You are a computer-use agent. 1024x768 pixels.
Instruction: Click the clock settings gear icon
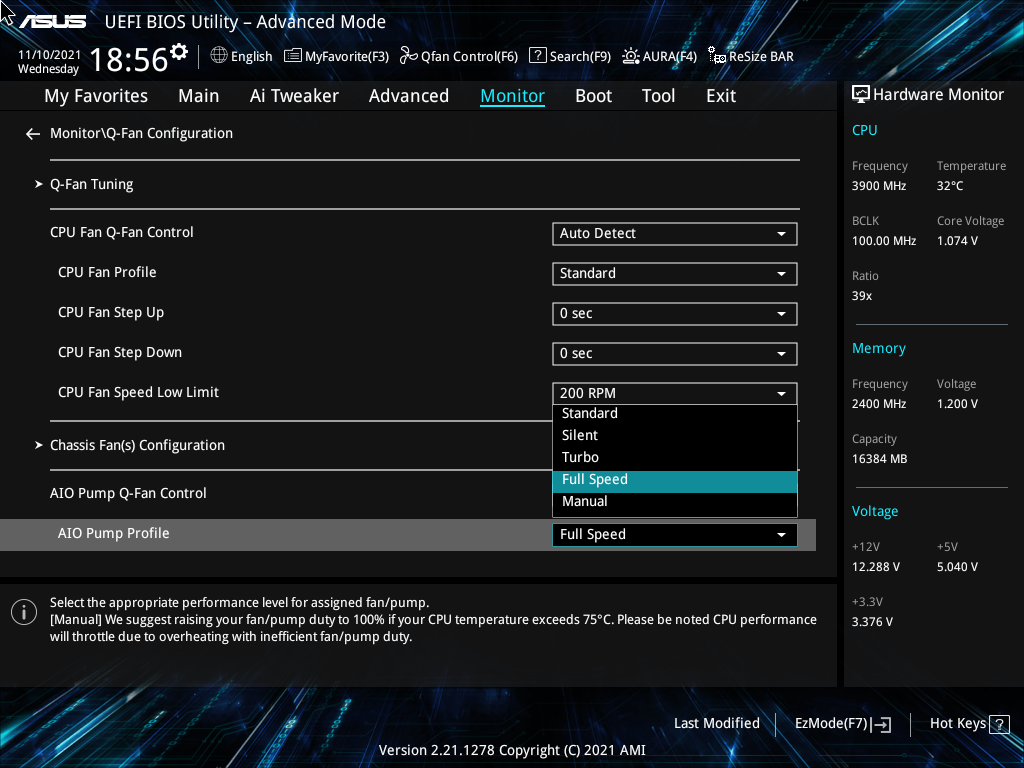point(178,51)
